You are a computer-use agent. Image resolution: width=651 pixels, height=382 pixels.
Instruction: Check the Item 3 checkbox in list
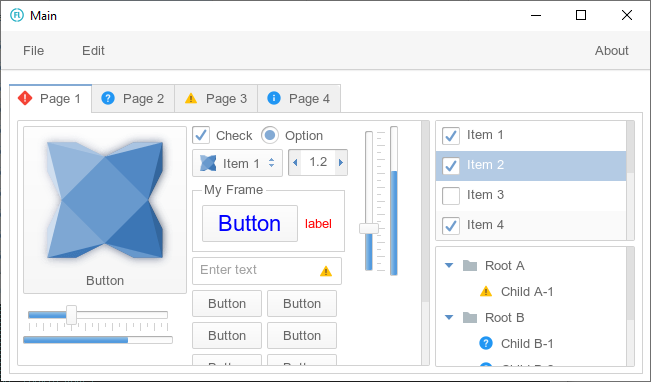click(x=451, y=196)
